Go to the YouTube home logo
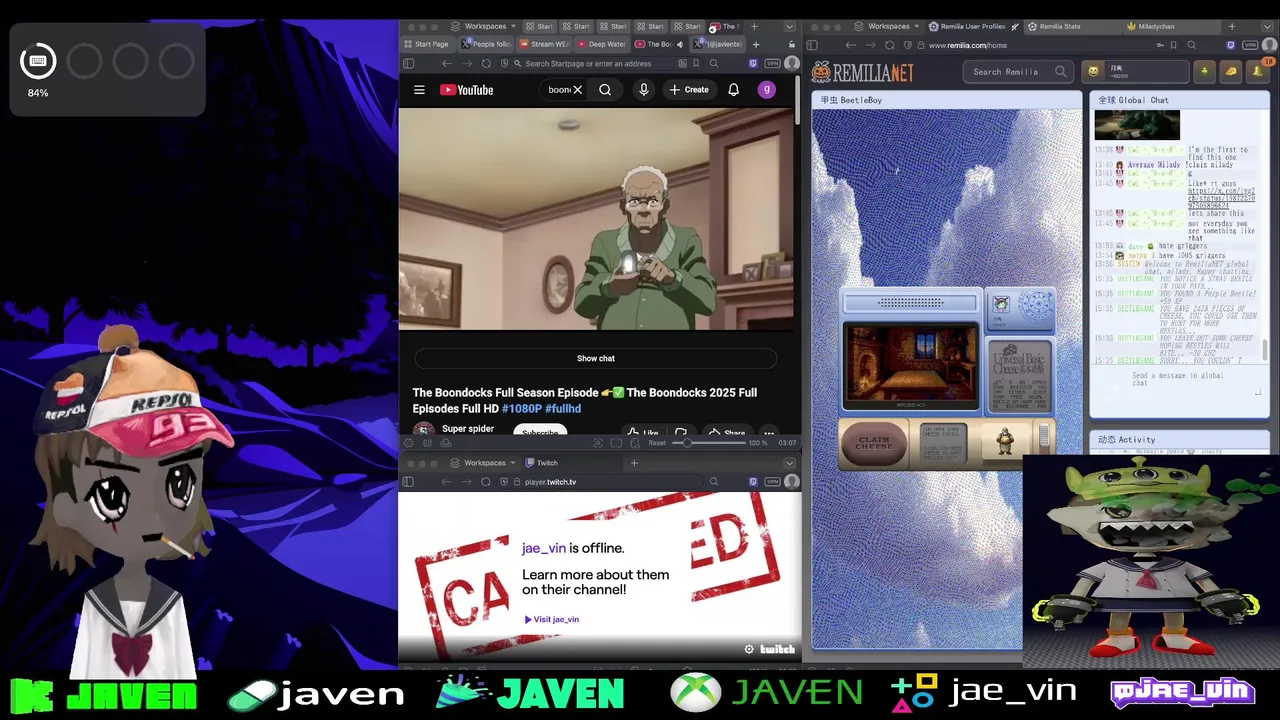This screenshot has width=1280, height=720. click(467, 90)
